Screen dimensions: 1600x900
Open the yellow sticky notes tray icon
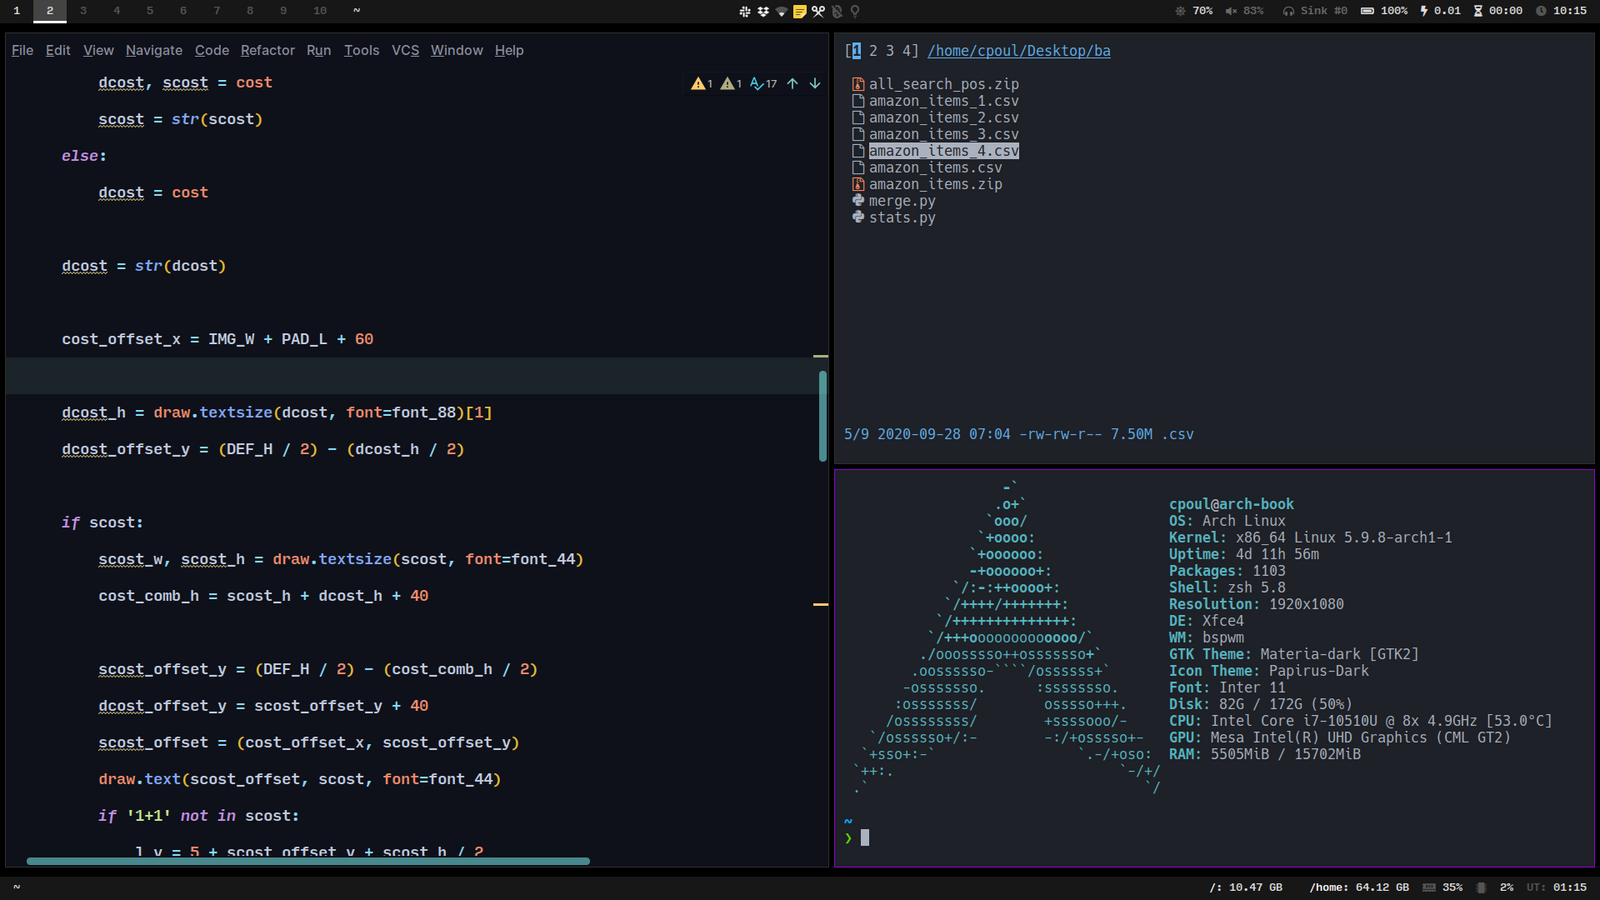[x=799, y=11]
